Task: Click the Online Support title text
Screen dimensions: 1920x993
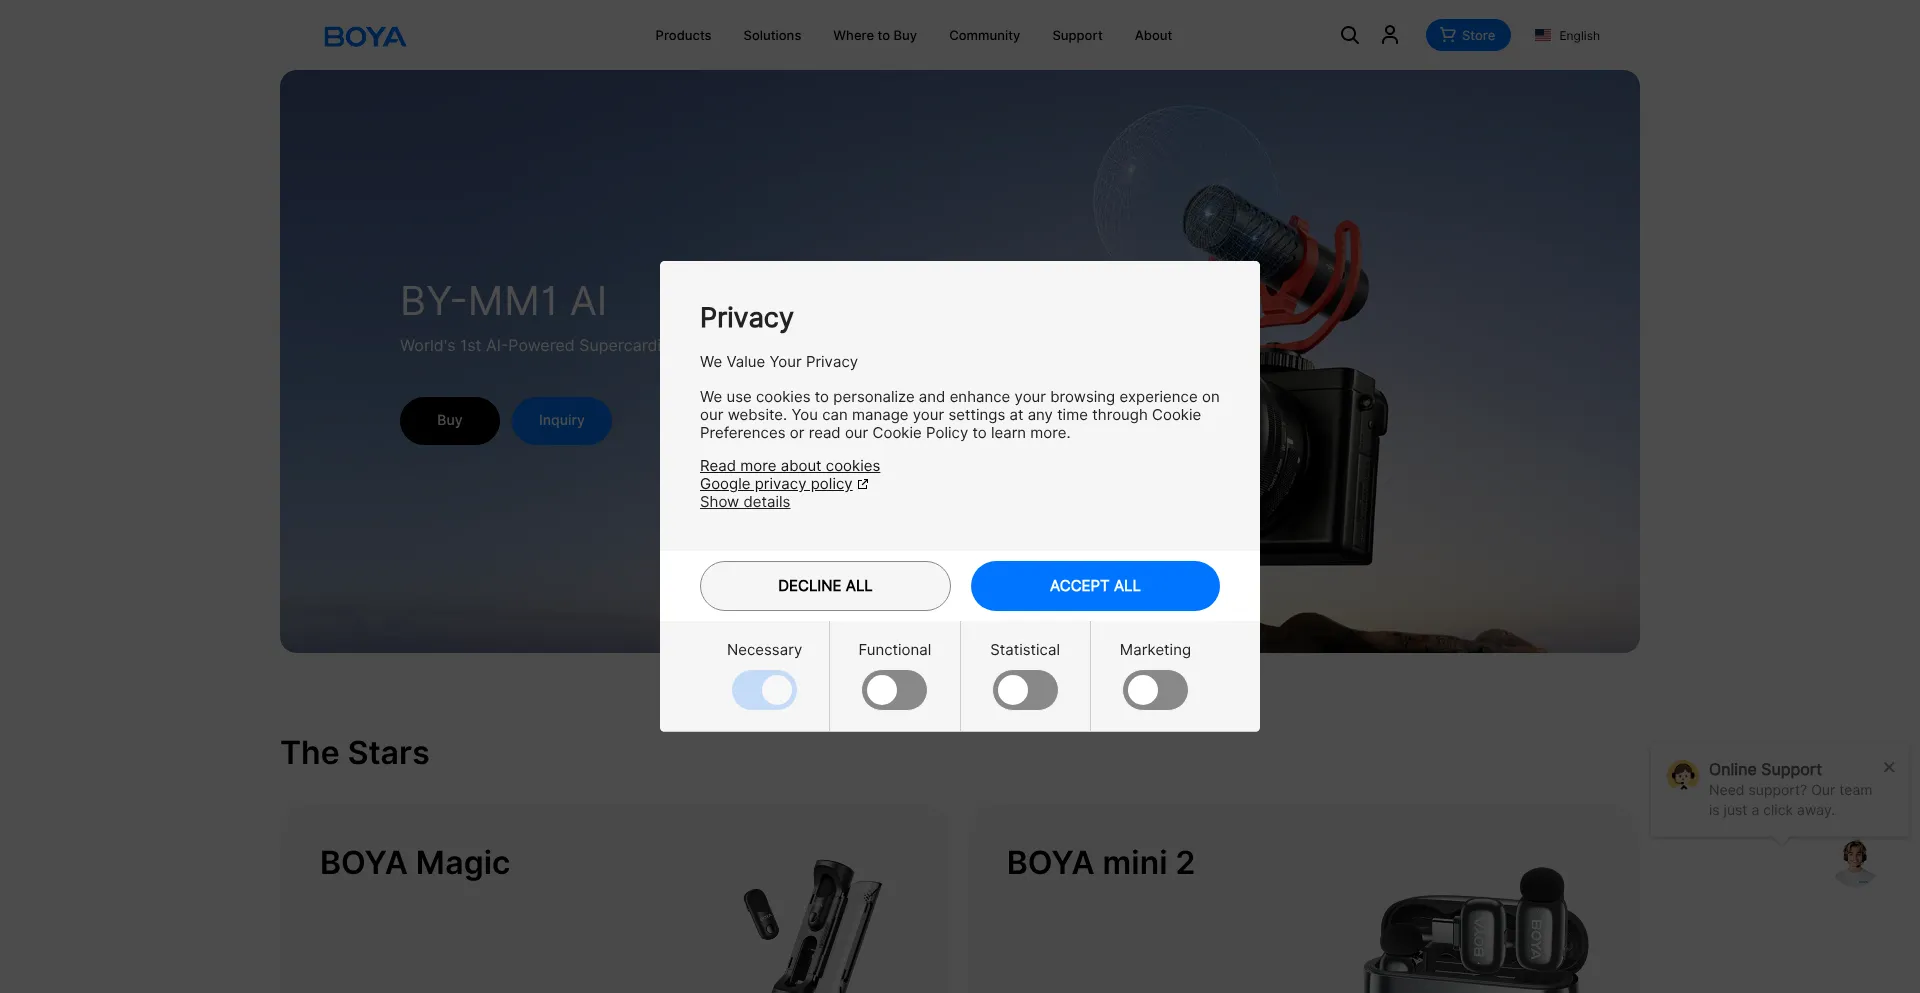Action: click(1765, 769)
